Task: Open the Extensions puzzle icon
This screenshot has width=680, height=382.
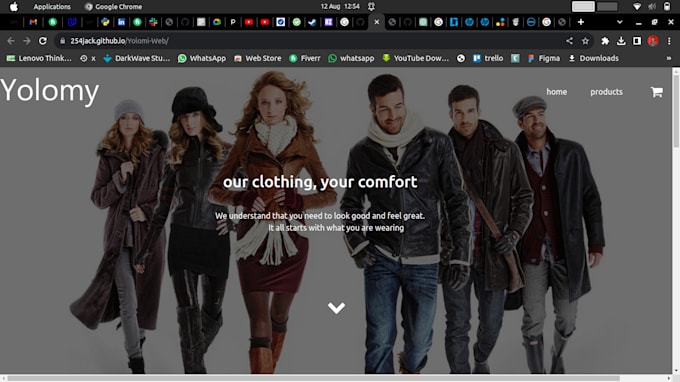Action: coord(605,41)
